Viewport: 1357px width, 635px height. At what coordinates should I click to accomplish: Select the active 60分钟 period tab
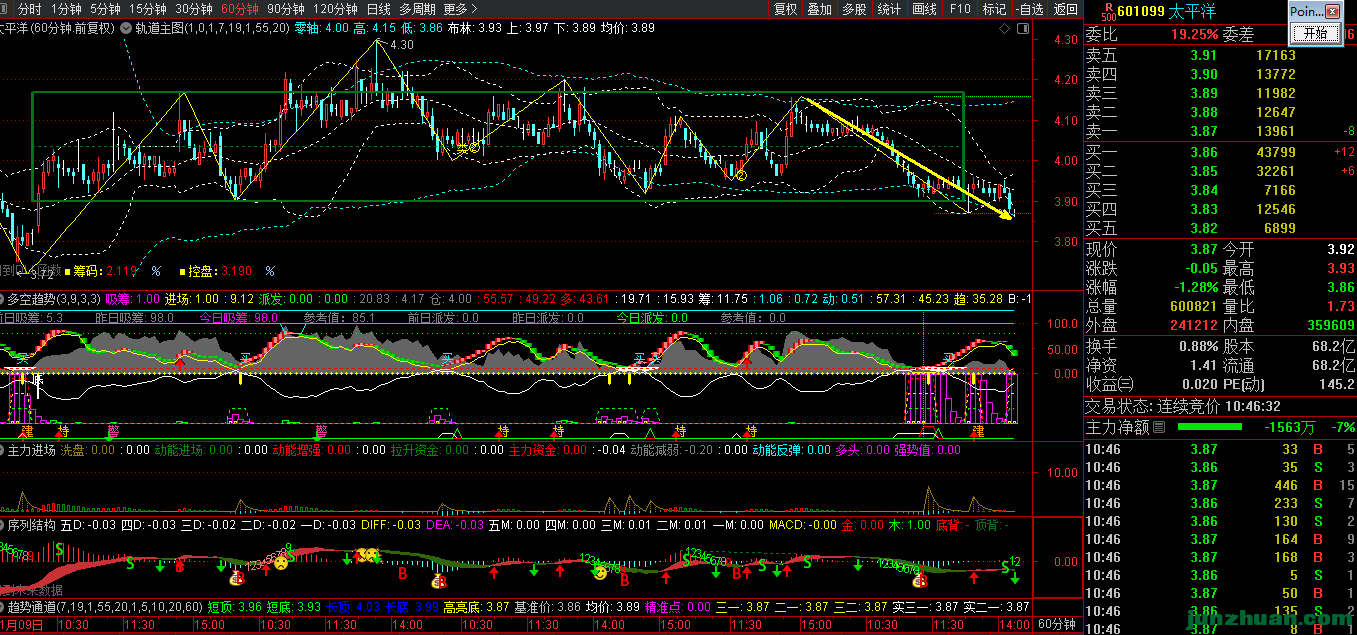(x=240, y=9)
